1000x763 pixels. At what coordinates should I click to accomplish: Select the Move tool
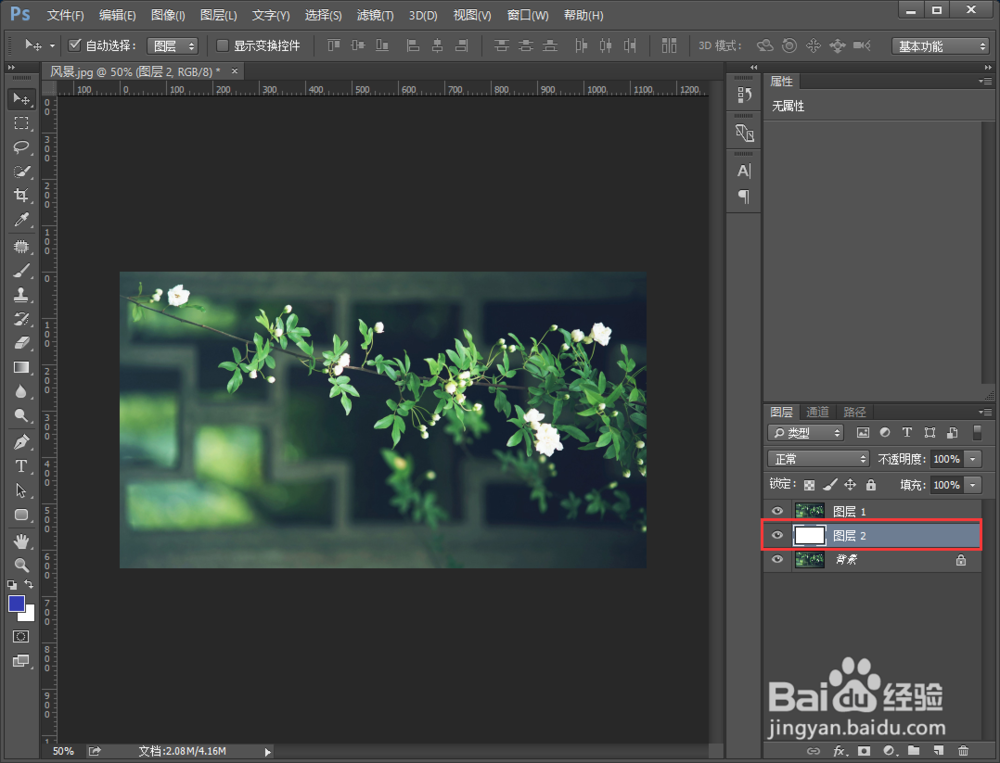21,99
